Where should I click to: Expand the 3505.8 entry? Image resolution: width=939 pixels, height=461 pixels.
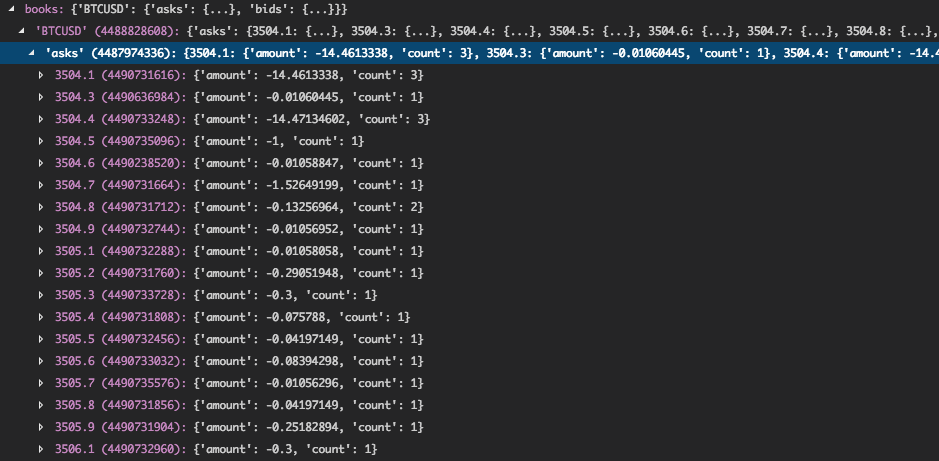(x=41, y=405)
